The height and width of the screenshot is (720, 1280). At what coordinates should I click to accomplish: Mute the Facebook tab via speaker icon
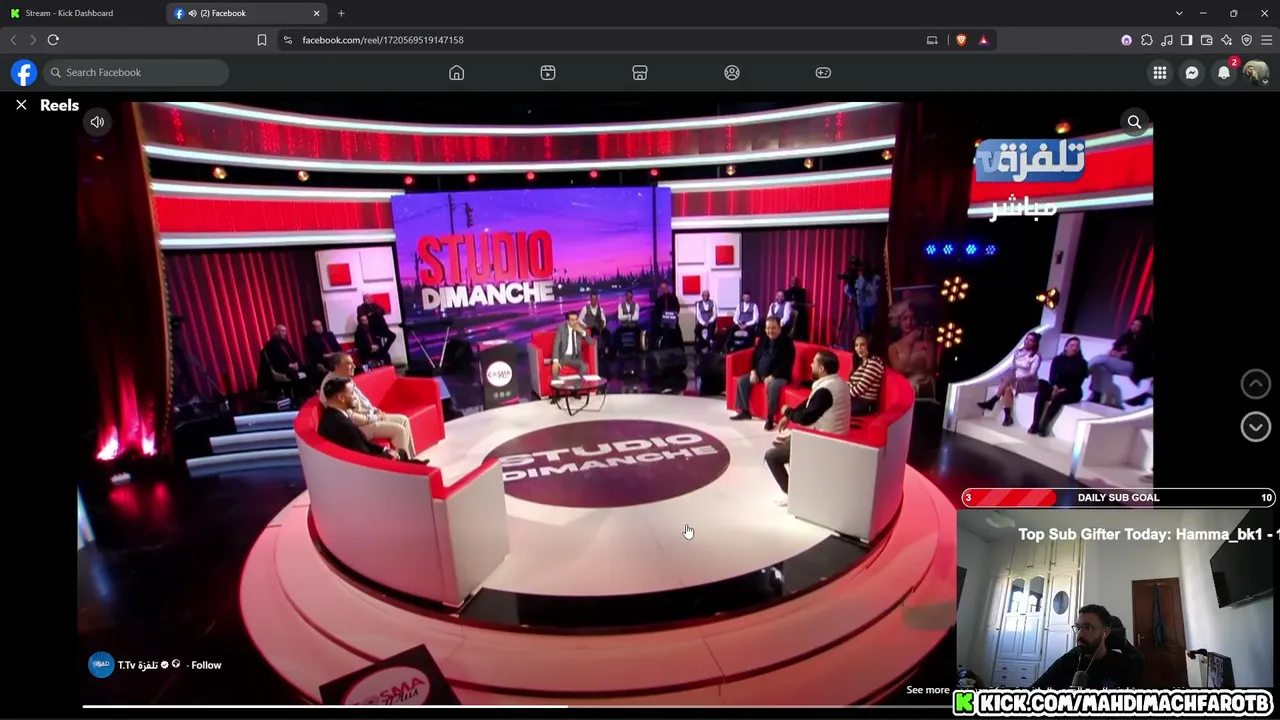(x=192, y=13)
